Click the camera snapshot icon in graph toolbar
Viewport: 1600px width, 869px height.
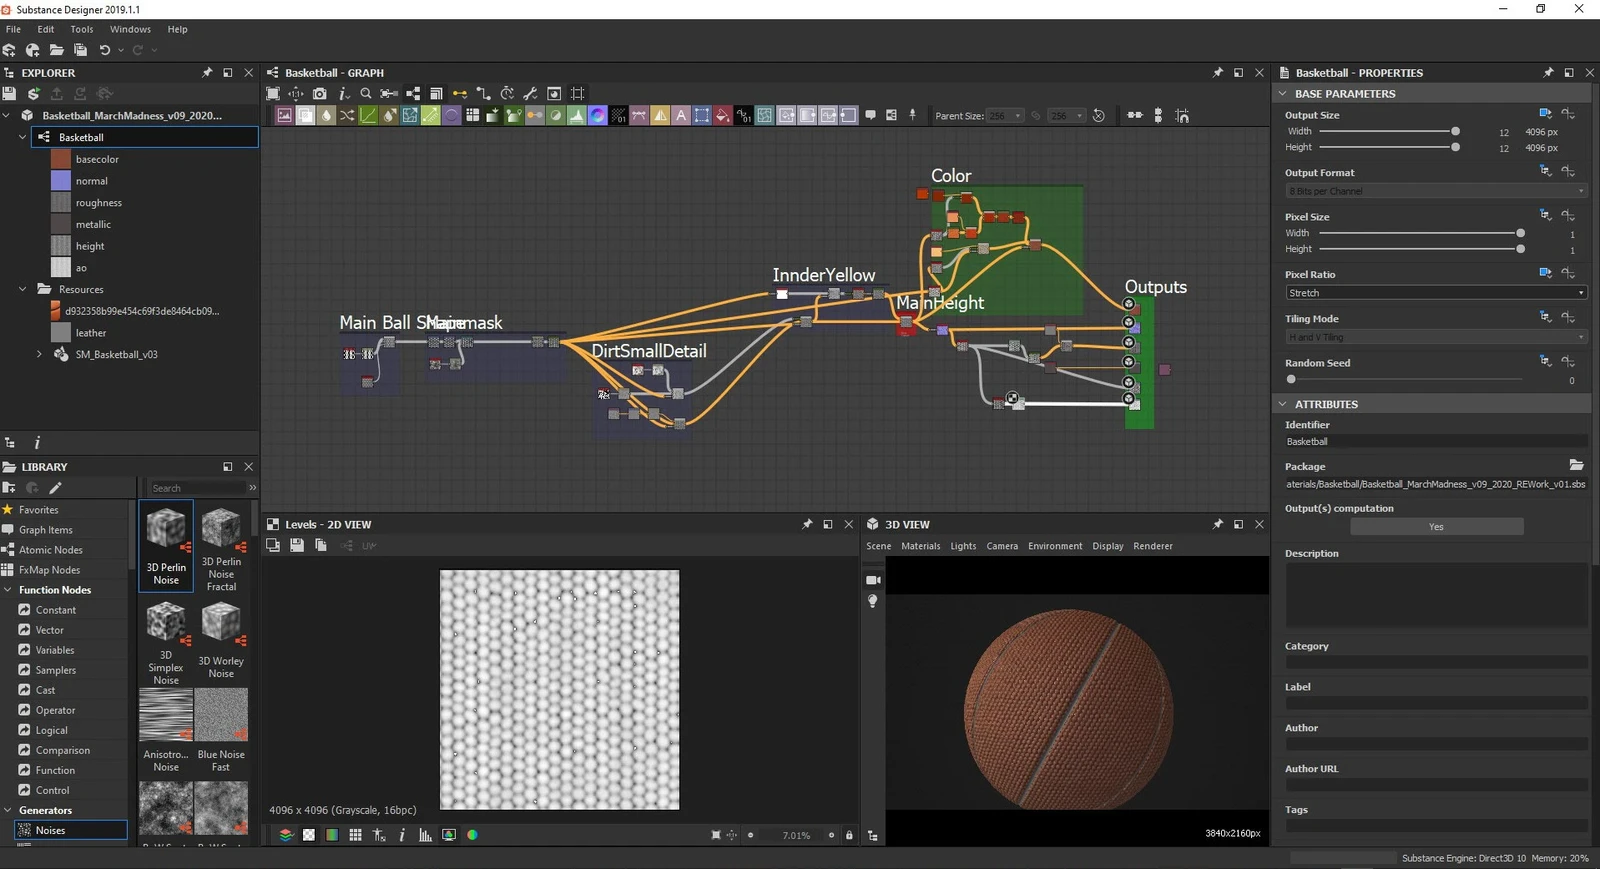[x=320, y=93]
